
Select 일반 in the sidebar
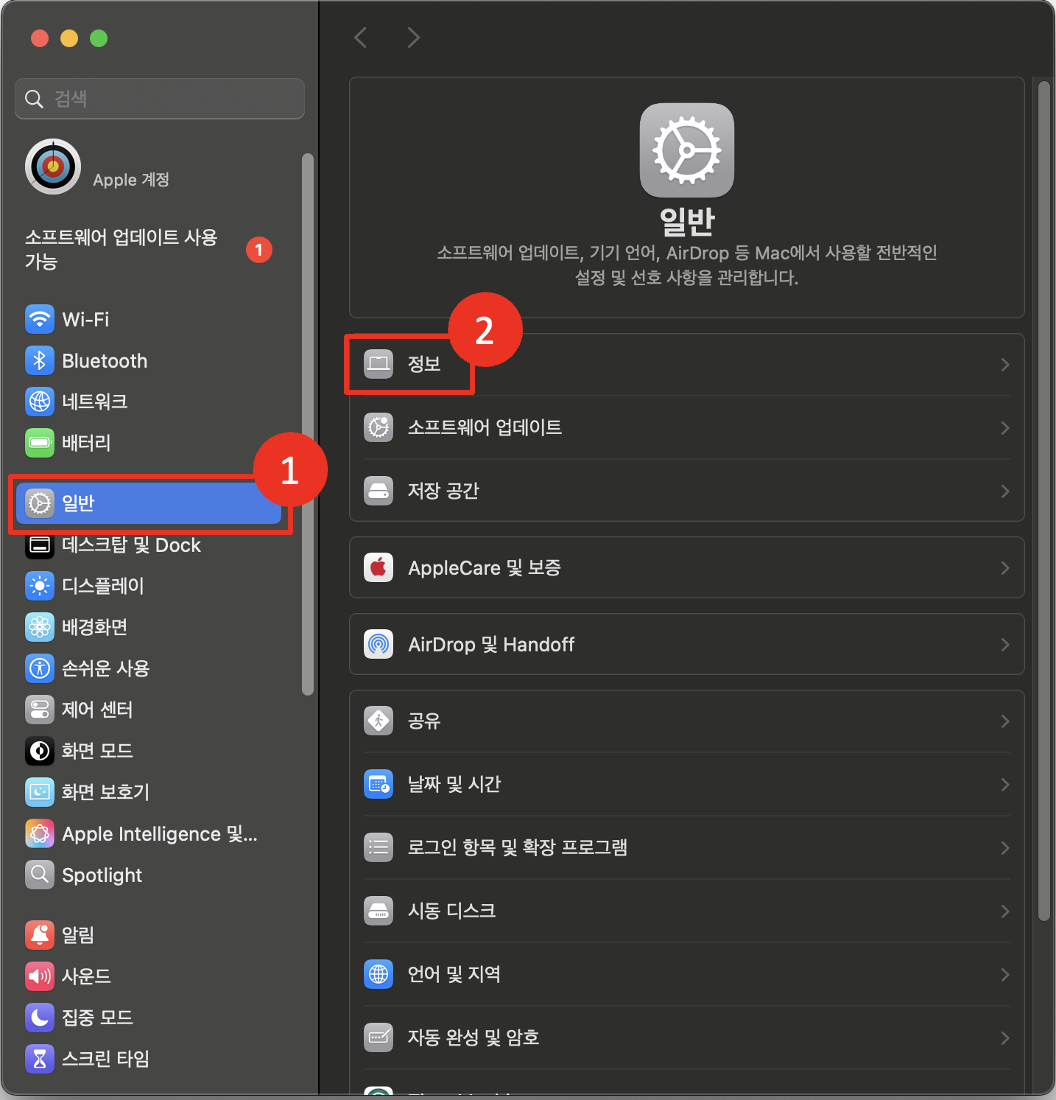coord(148,503)
